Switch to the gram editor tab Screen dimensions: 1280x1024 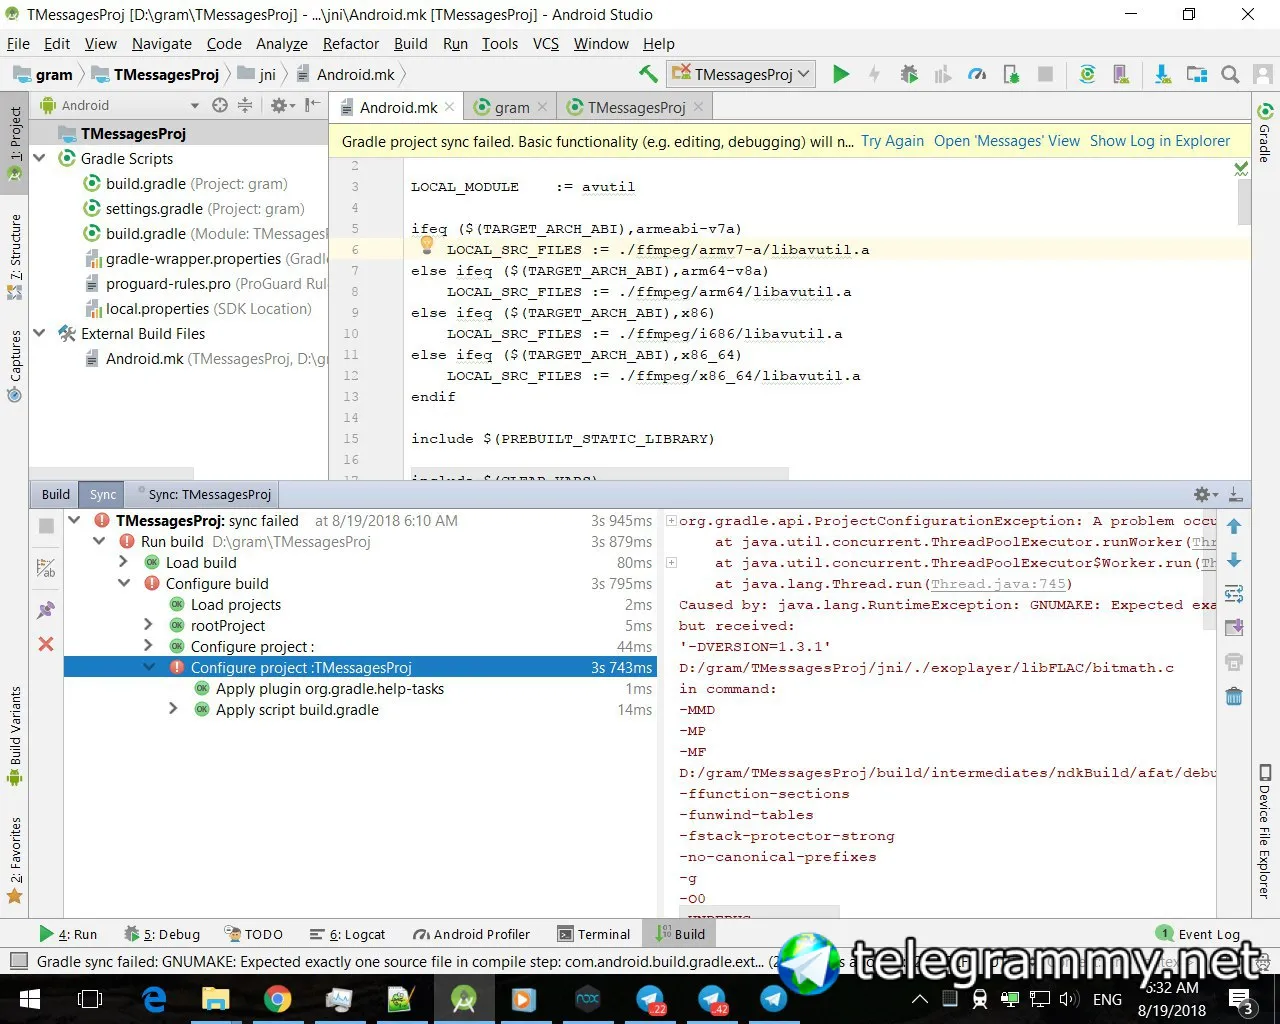(511, 107)
